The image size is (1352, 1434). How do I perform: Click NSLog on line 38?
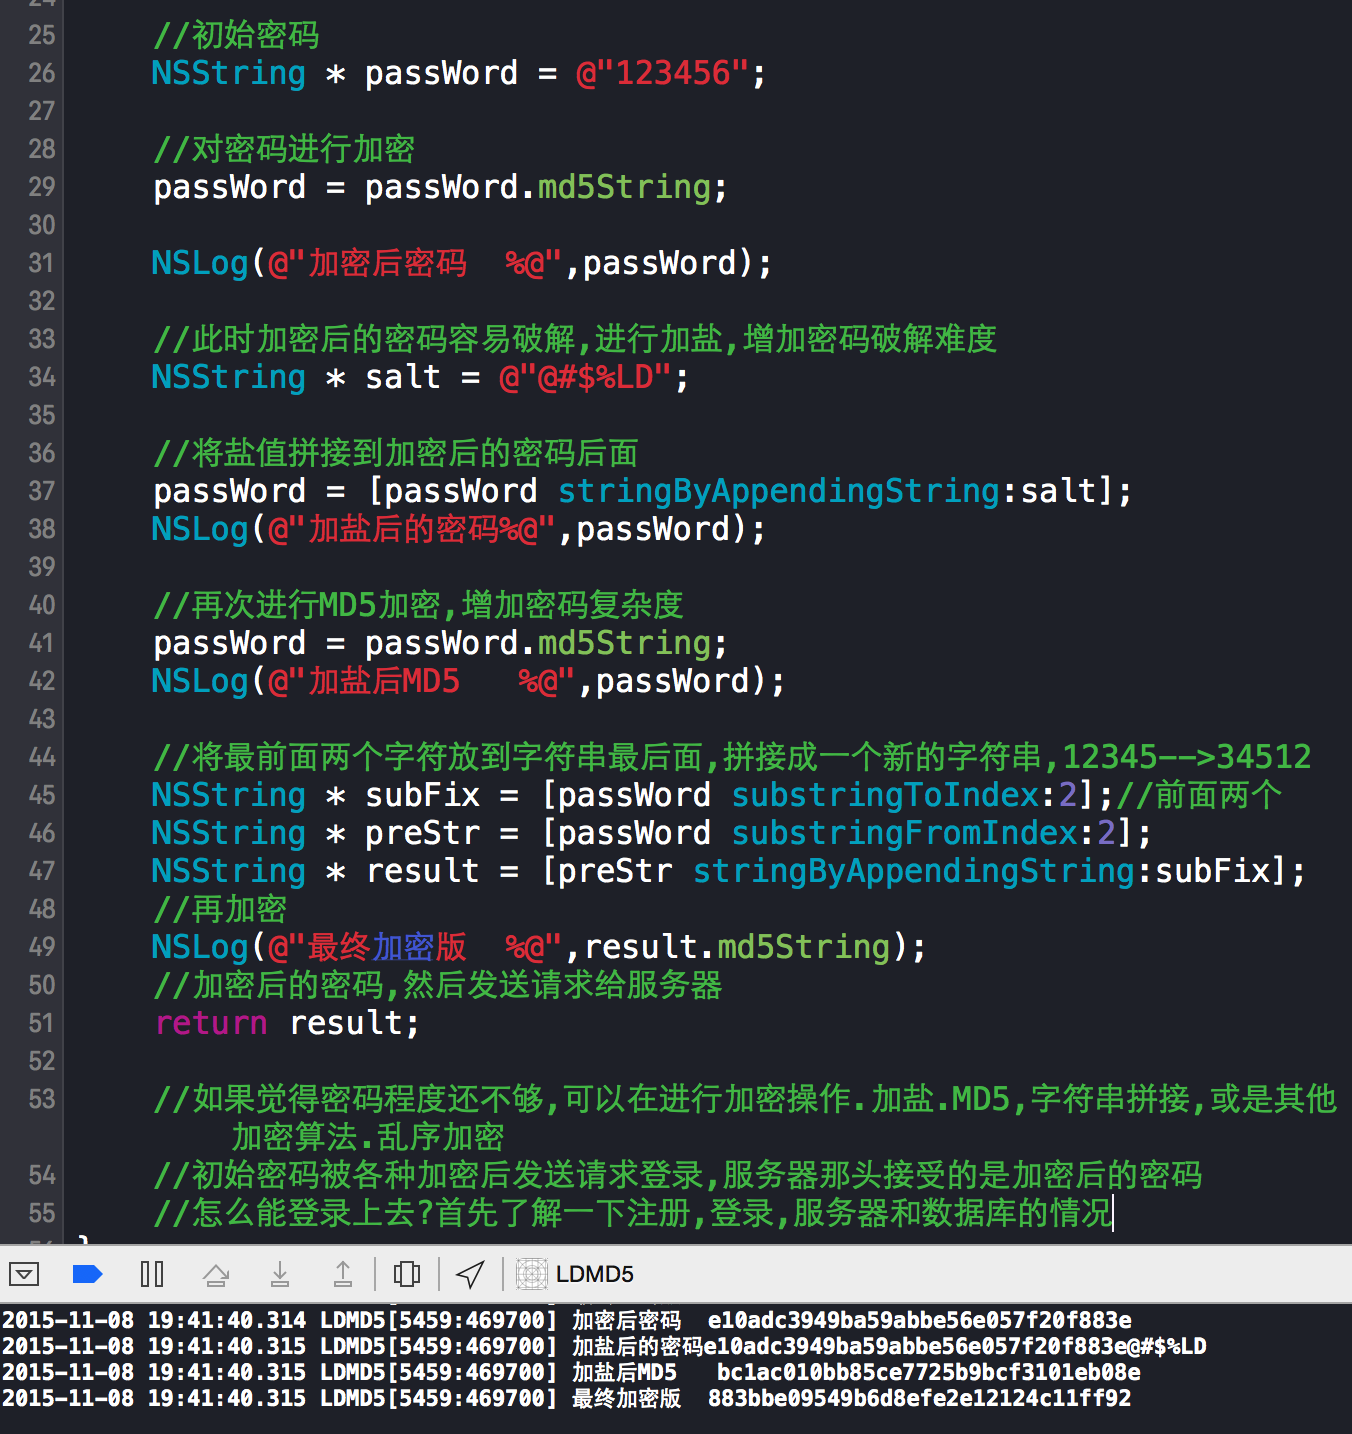[200, 529]
